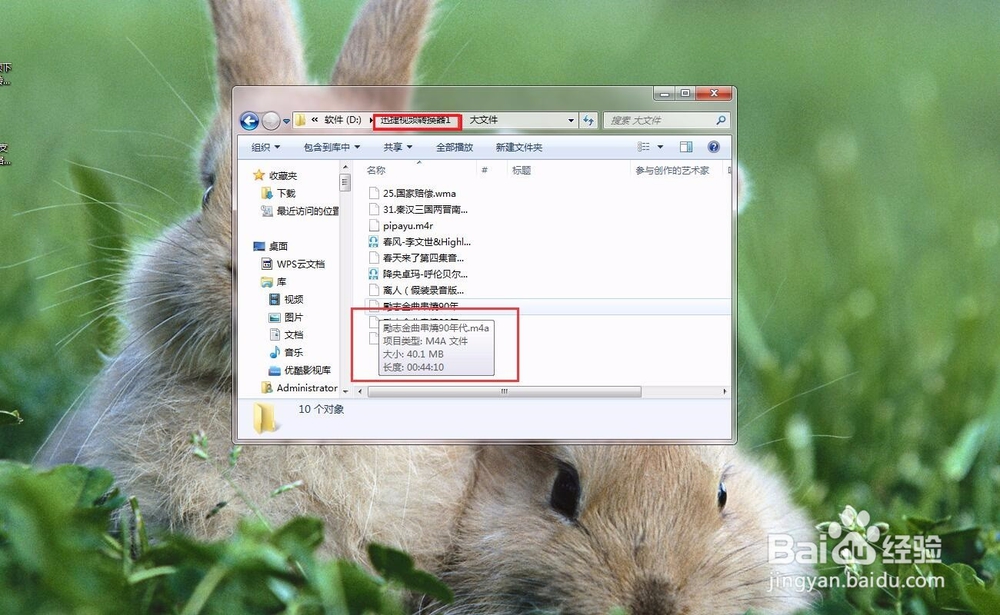Click 全部播放 to play all files
The height and width of the screenshot is (615, 1000).
(x=455, y=146)
